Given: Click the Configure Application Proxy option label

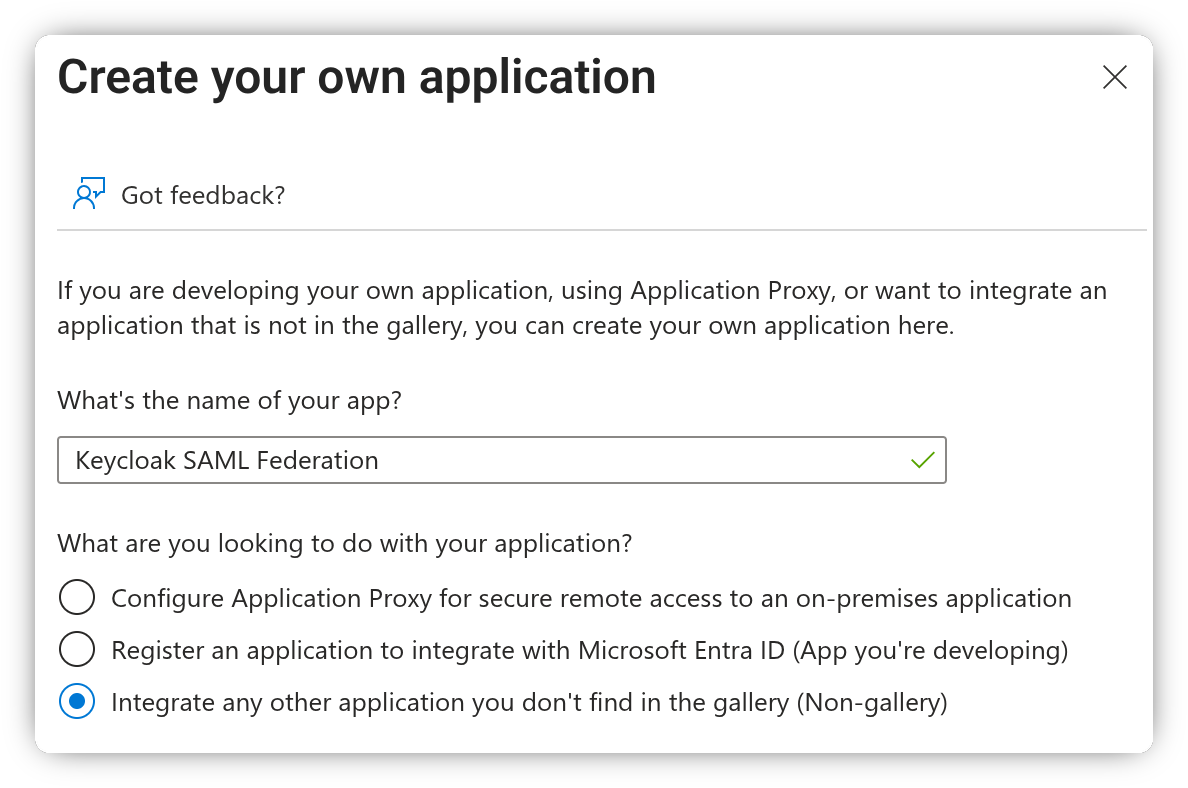Looking at the screenshot, I should pyautogui.click(x=590, y=598).
